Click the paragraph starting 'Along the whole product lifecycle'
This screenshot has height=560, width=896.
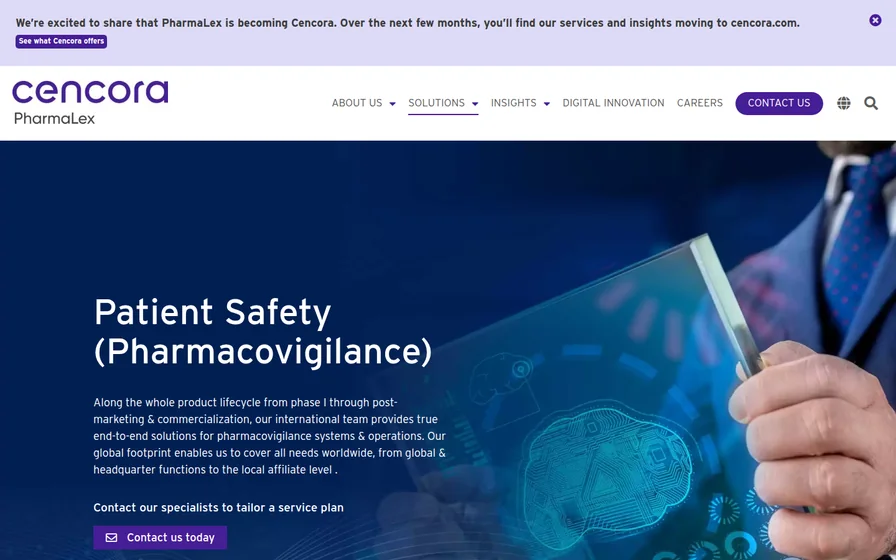[270, 436]
